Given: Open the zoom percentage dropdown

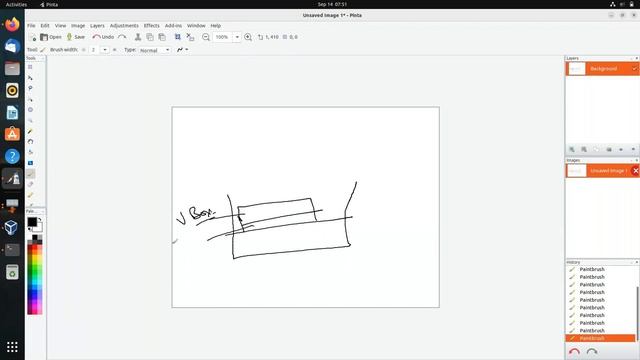Looking at the screenshot, I should tap(237, 37).
